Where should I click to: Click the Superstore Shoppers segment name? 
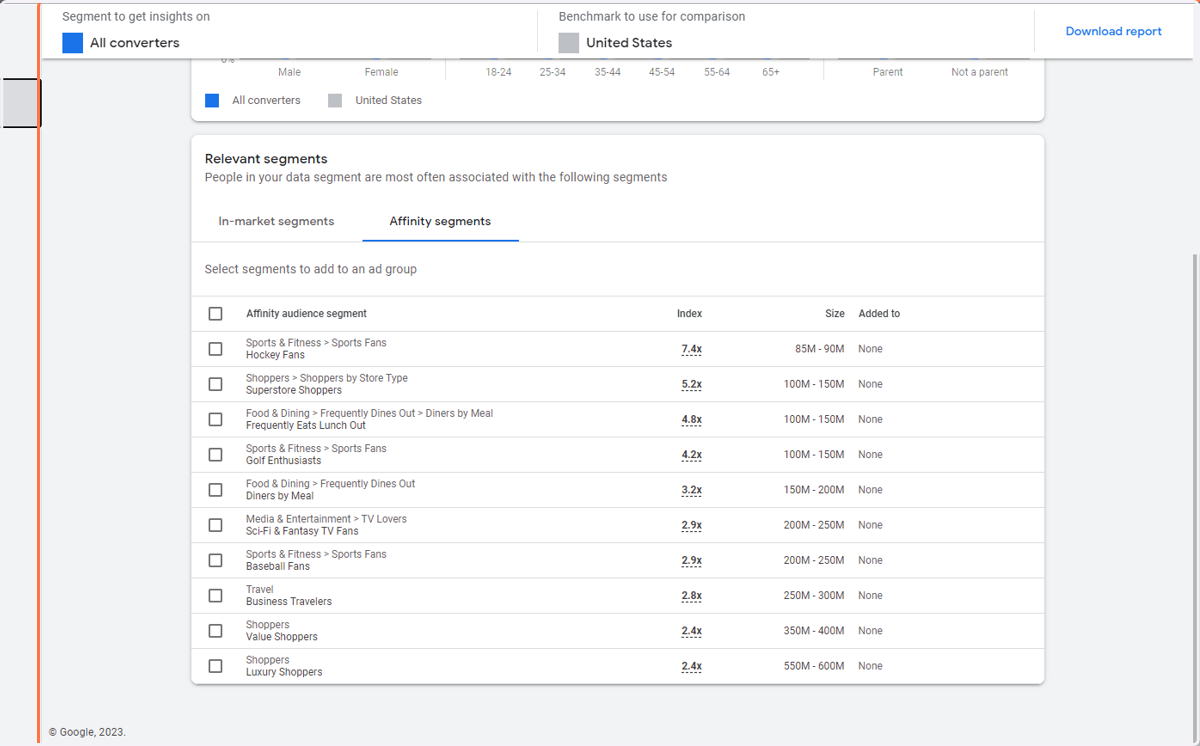(294, 390)
